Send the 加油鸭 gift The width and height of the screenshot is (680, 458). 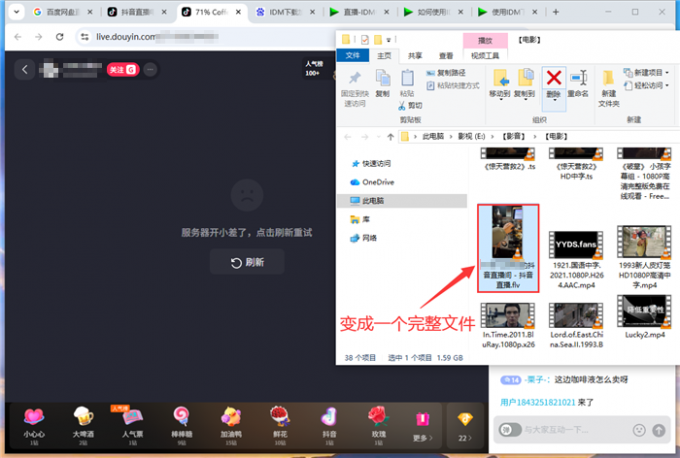click(x=231, y=425)
